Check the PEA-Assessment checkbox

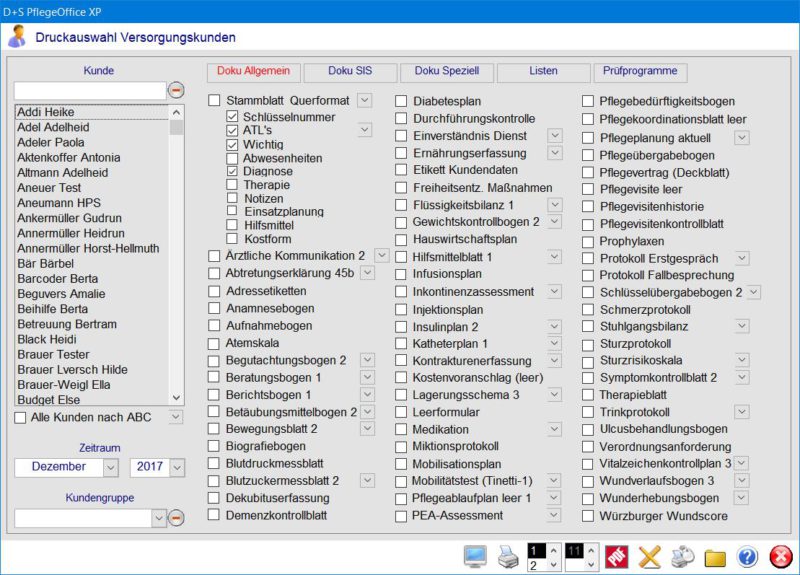point(401,516)
